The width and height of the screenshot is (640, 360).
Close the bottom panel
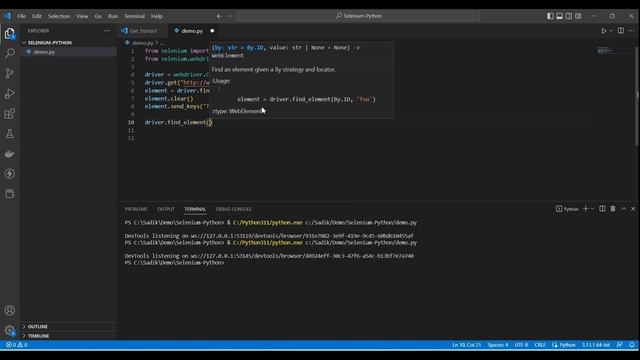click(633, 209)
